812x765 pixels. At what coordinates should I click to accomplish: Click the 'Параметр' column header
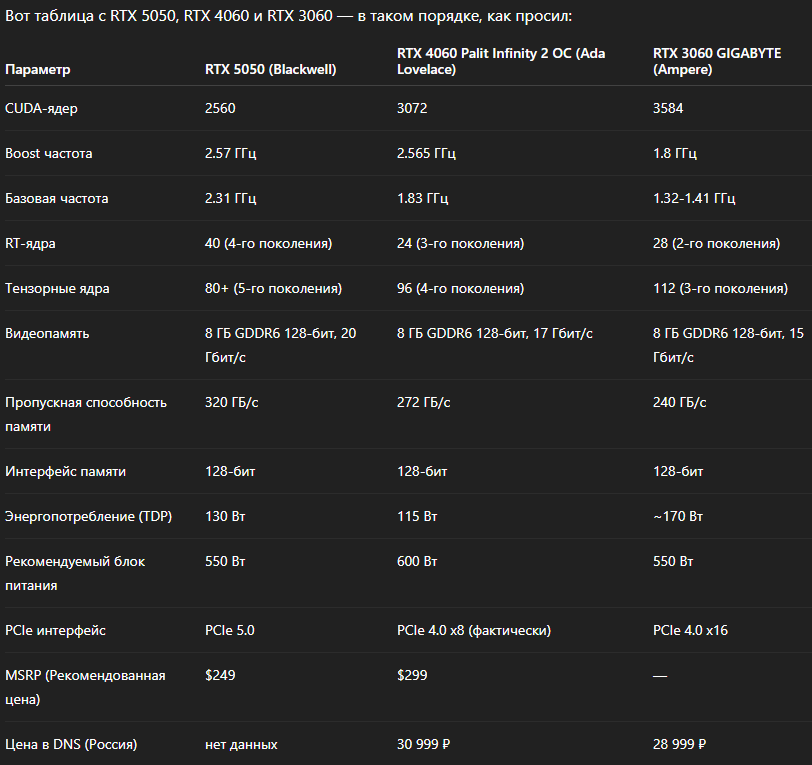38,69
